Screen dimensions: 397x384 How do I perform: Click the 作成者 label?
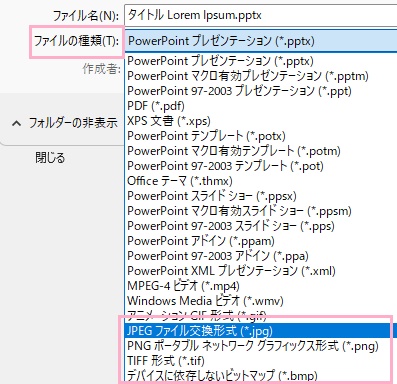pos(101,69)
